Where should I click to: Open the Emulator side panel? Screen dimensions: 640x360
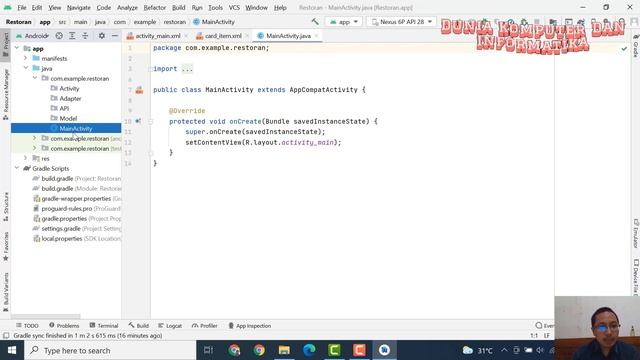(x=636, y=233)
